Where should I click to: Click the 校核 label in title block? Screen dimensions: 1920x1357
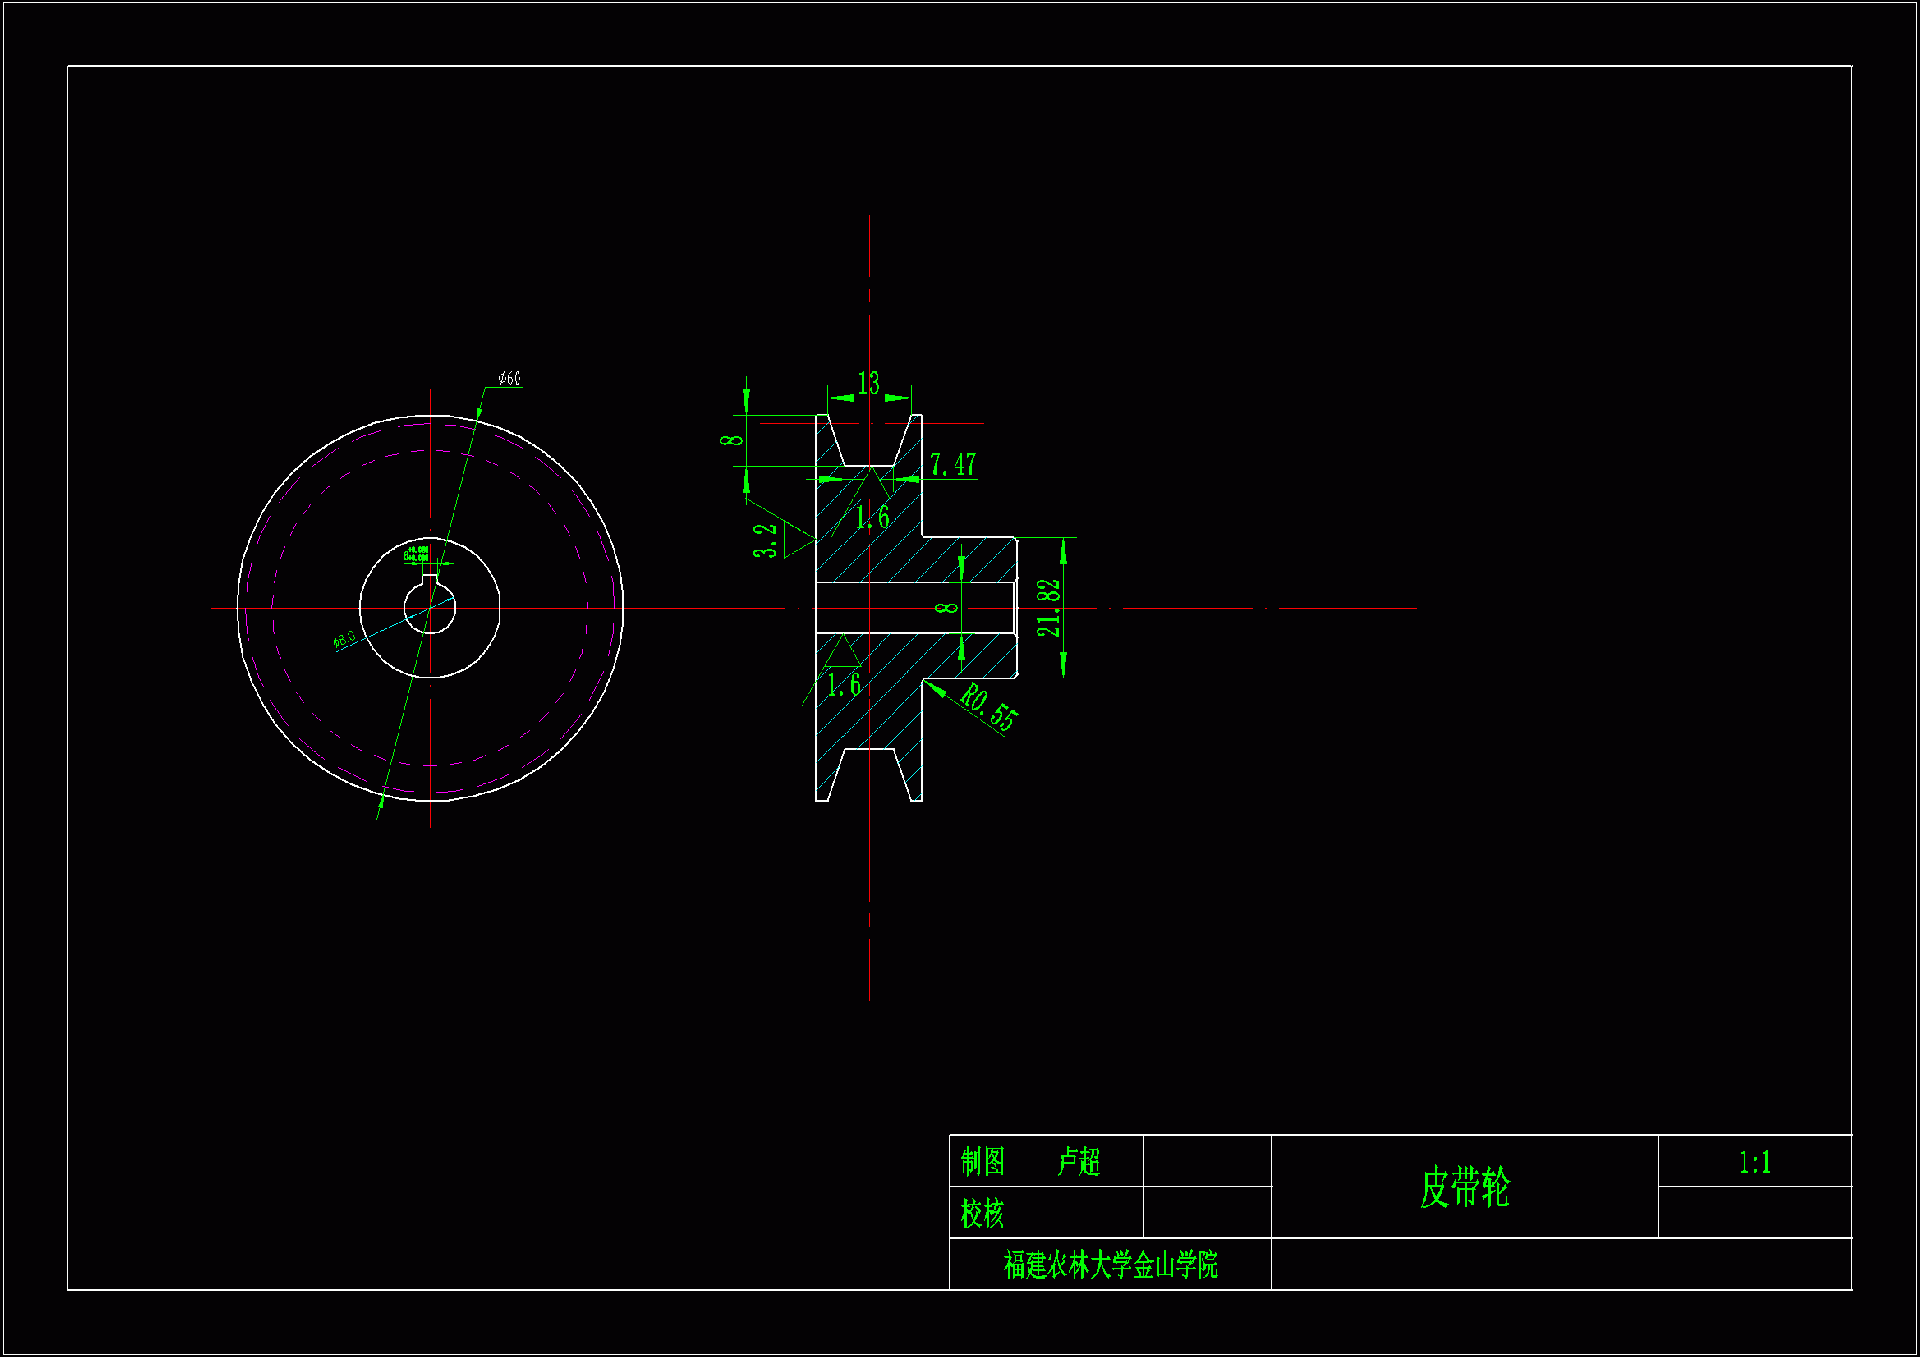click(x=982, y=1213)
